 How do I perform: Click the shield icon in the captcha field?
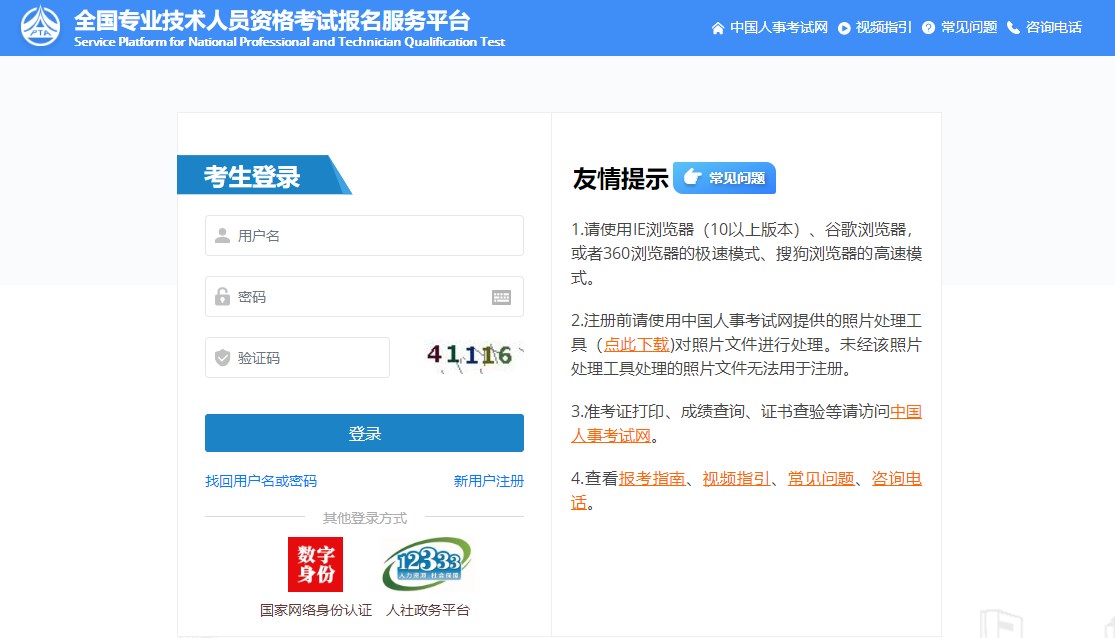coord(221,357)
